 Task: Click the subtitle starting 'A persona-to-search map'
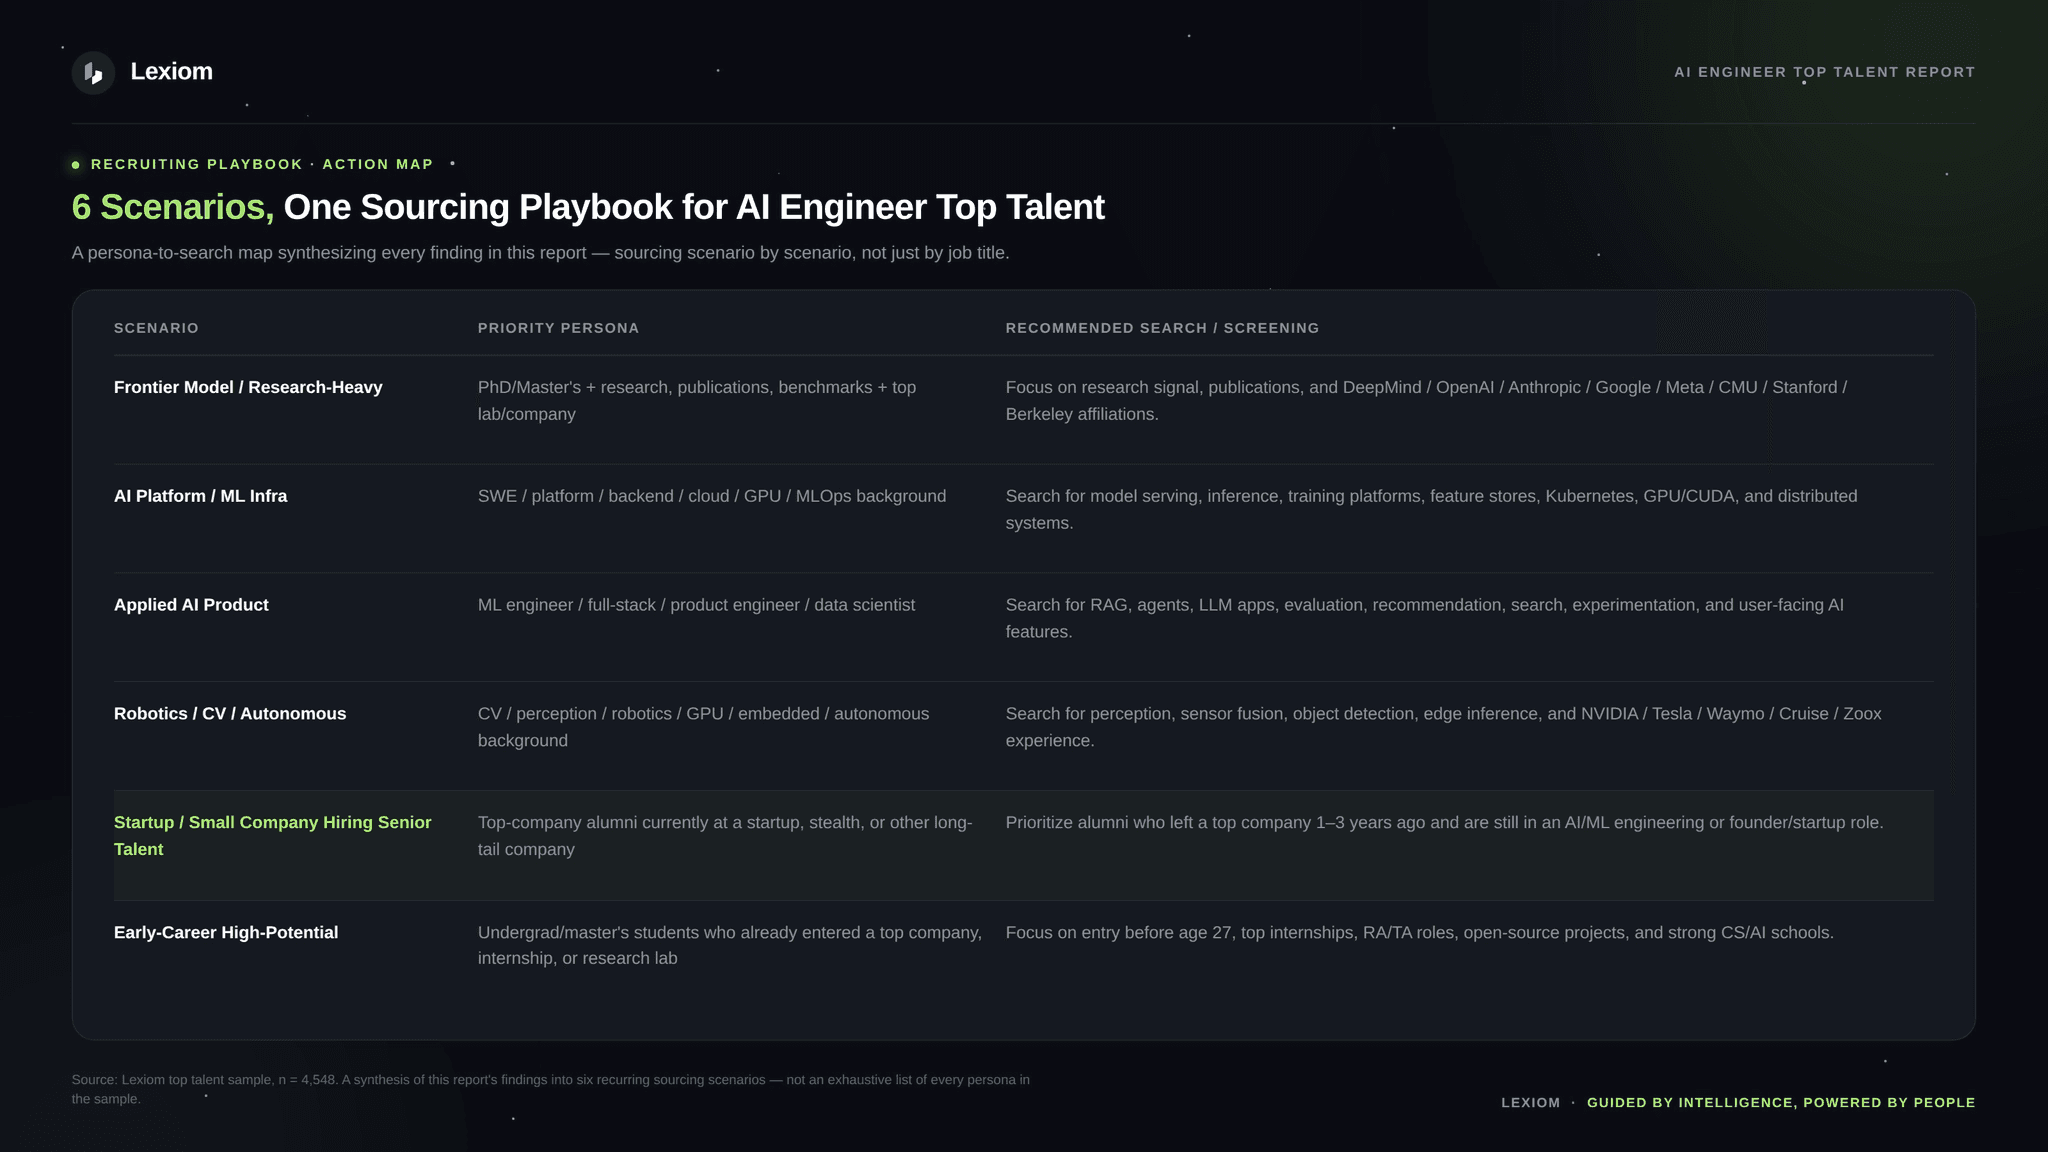click(x=540, y=253)
